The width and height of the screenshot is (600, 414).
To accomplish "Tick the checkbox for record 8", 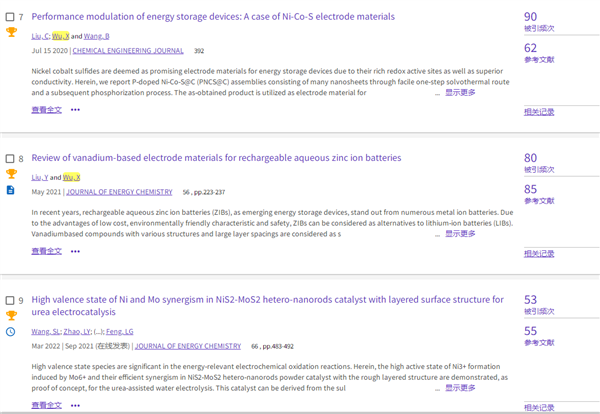I will point(10,158).
